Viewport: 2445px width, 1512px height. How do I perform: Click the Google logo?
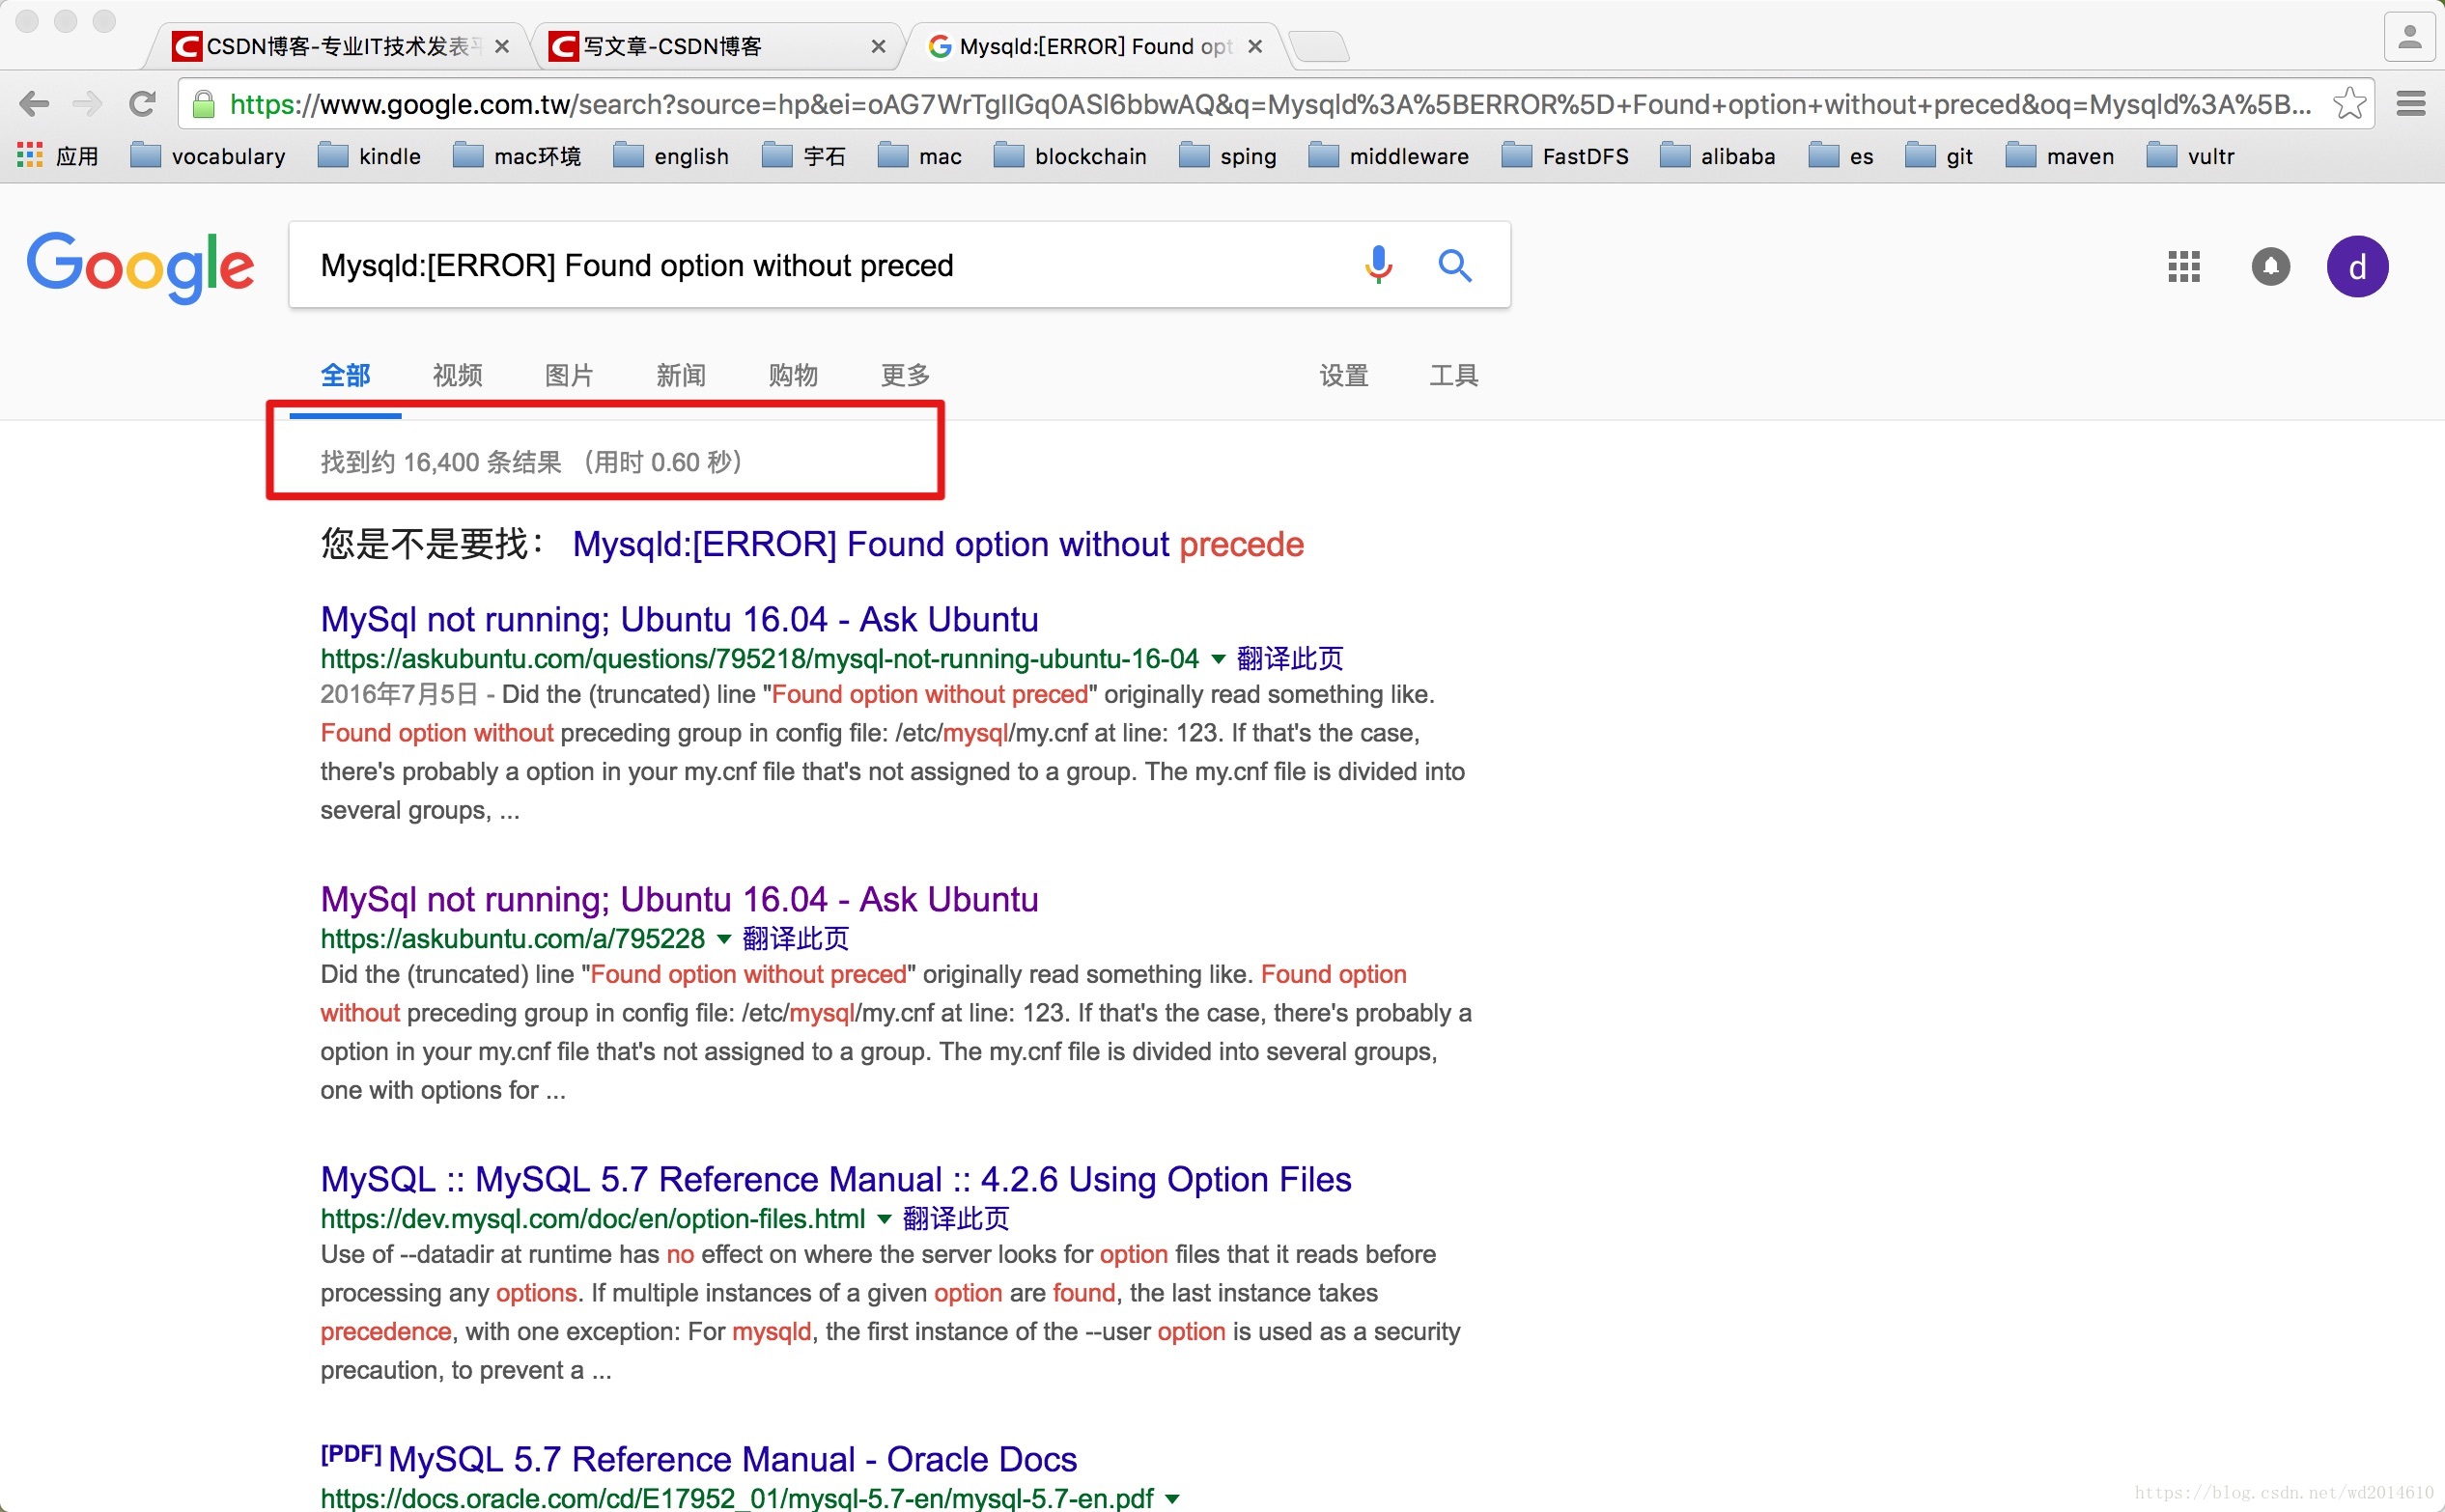coord(140,266)
